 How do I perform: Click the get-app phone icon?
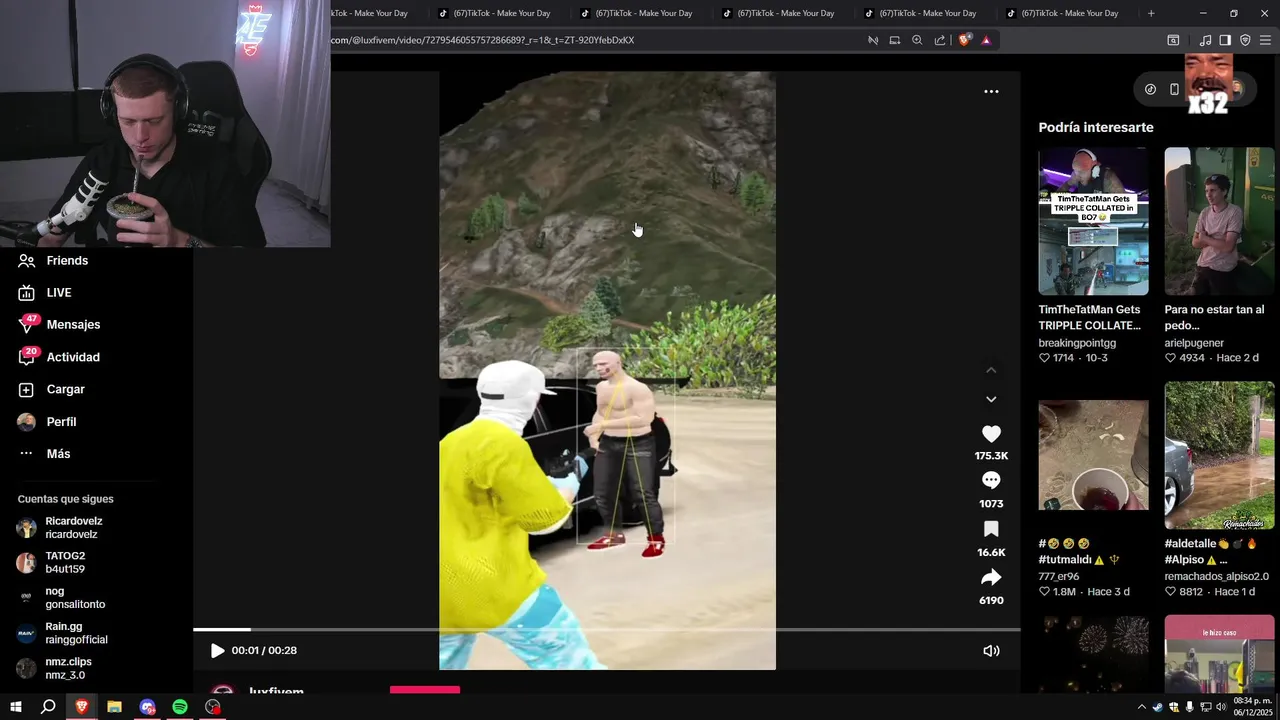(1174, 89)
